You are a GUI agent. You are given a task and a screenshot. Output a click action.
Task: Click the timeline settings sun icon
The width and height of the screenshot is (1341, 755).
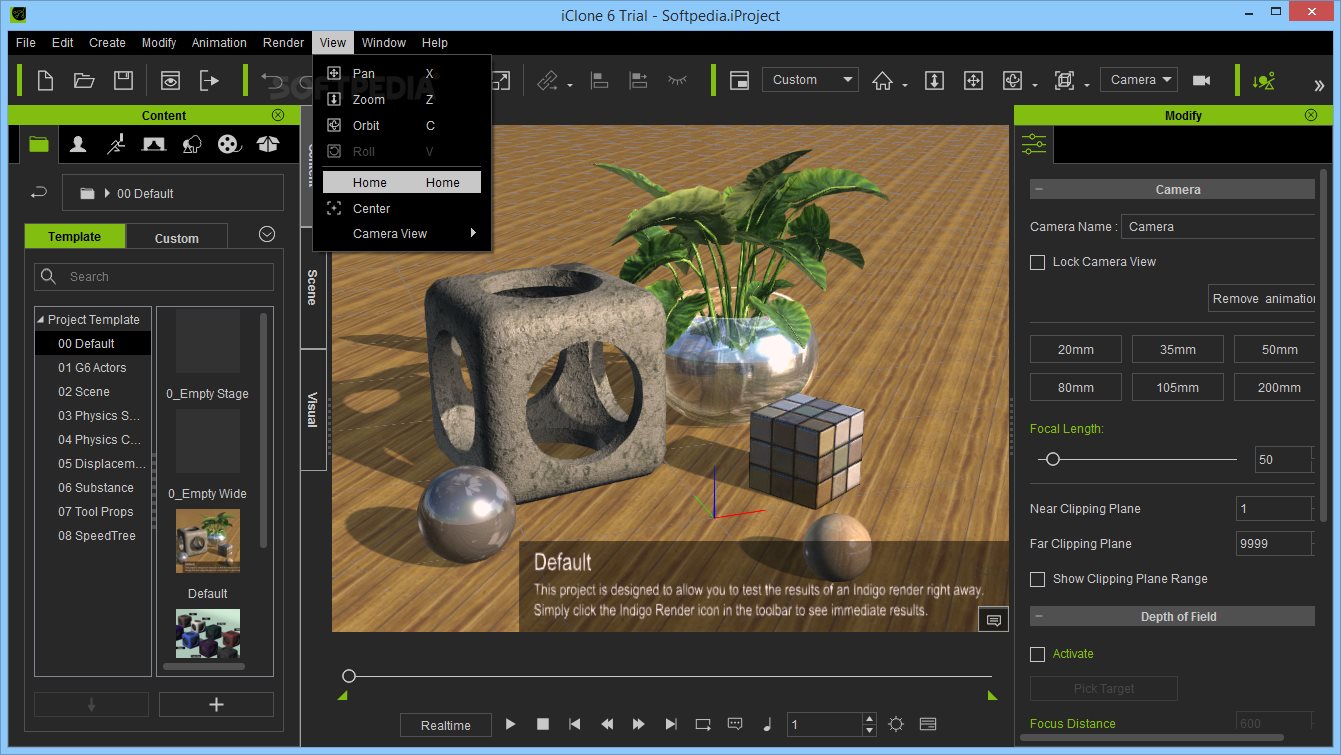click(896, 724)
